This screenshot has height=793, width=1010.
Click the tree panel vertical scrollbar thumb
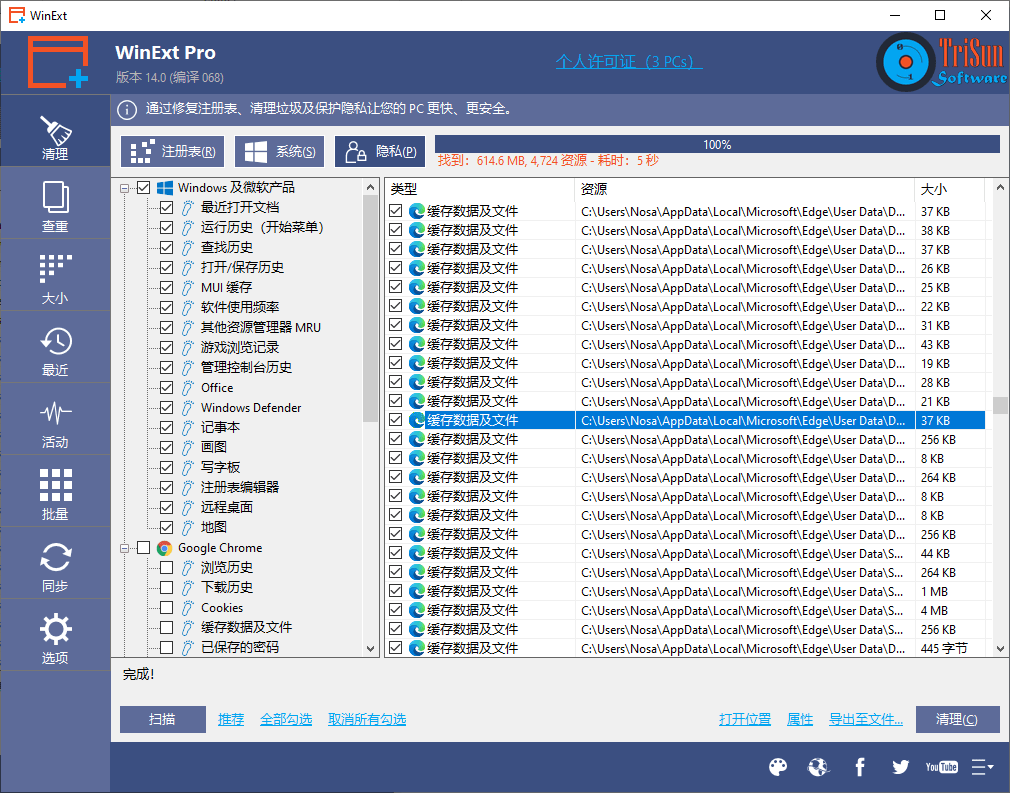click(x=370, y=309)
